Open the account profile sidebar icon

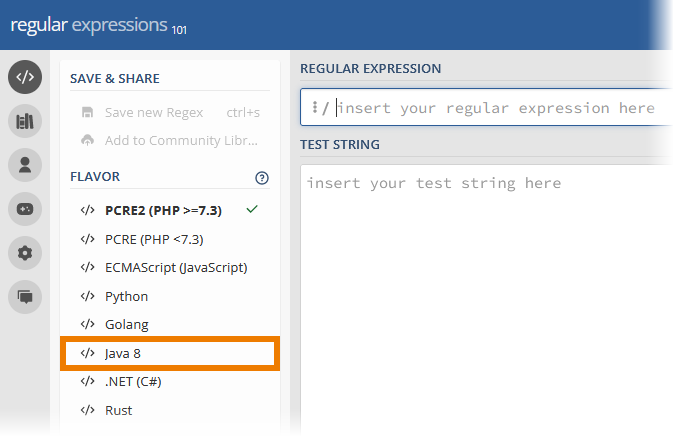25,165
